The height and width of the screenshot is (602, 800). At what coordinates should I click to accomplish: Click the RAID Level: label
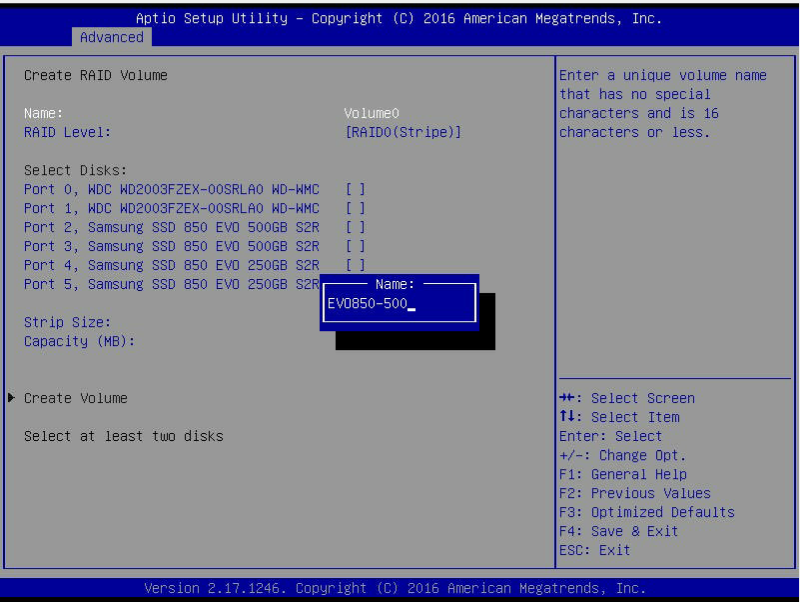pyautogui.click(x=67, y=132)
